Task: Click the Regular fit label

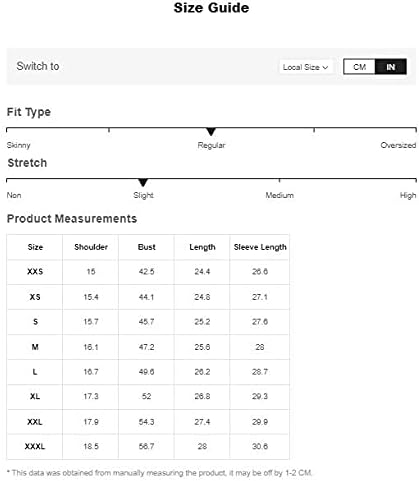Action: pyautogui.click(x=211, y=145)
